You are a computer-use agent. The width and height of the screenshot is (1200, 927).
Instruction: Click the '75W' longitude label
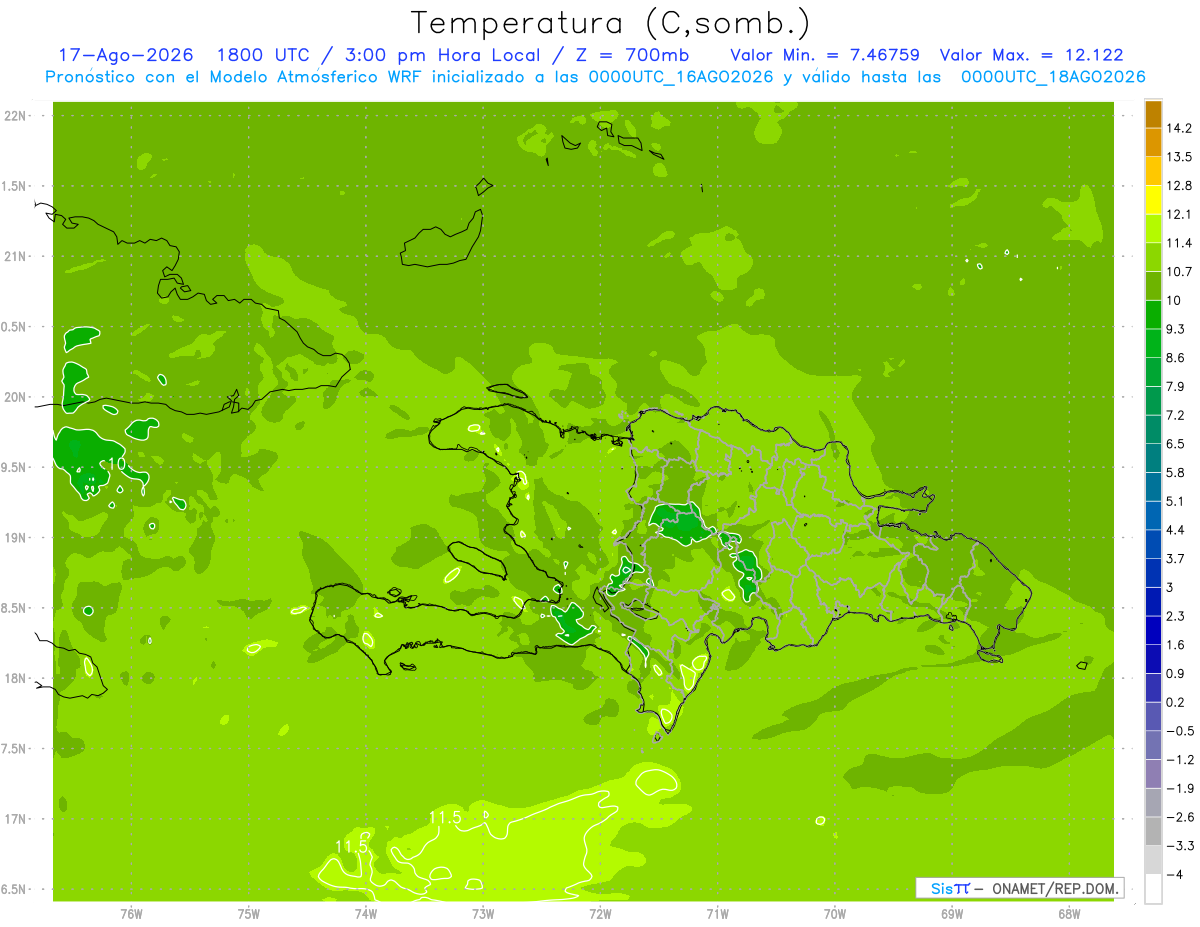(x=248, y=913)
